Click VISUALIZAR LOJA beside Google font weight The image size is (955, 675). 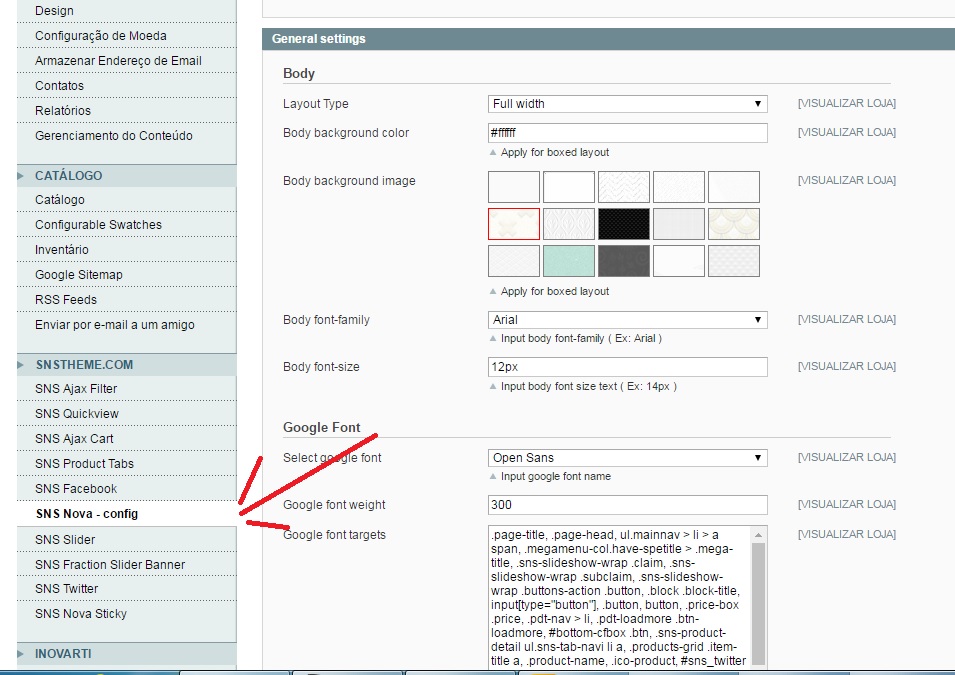coord(846,504)
